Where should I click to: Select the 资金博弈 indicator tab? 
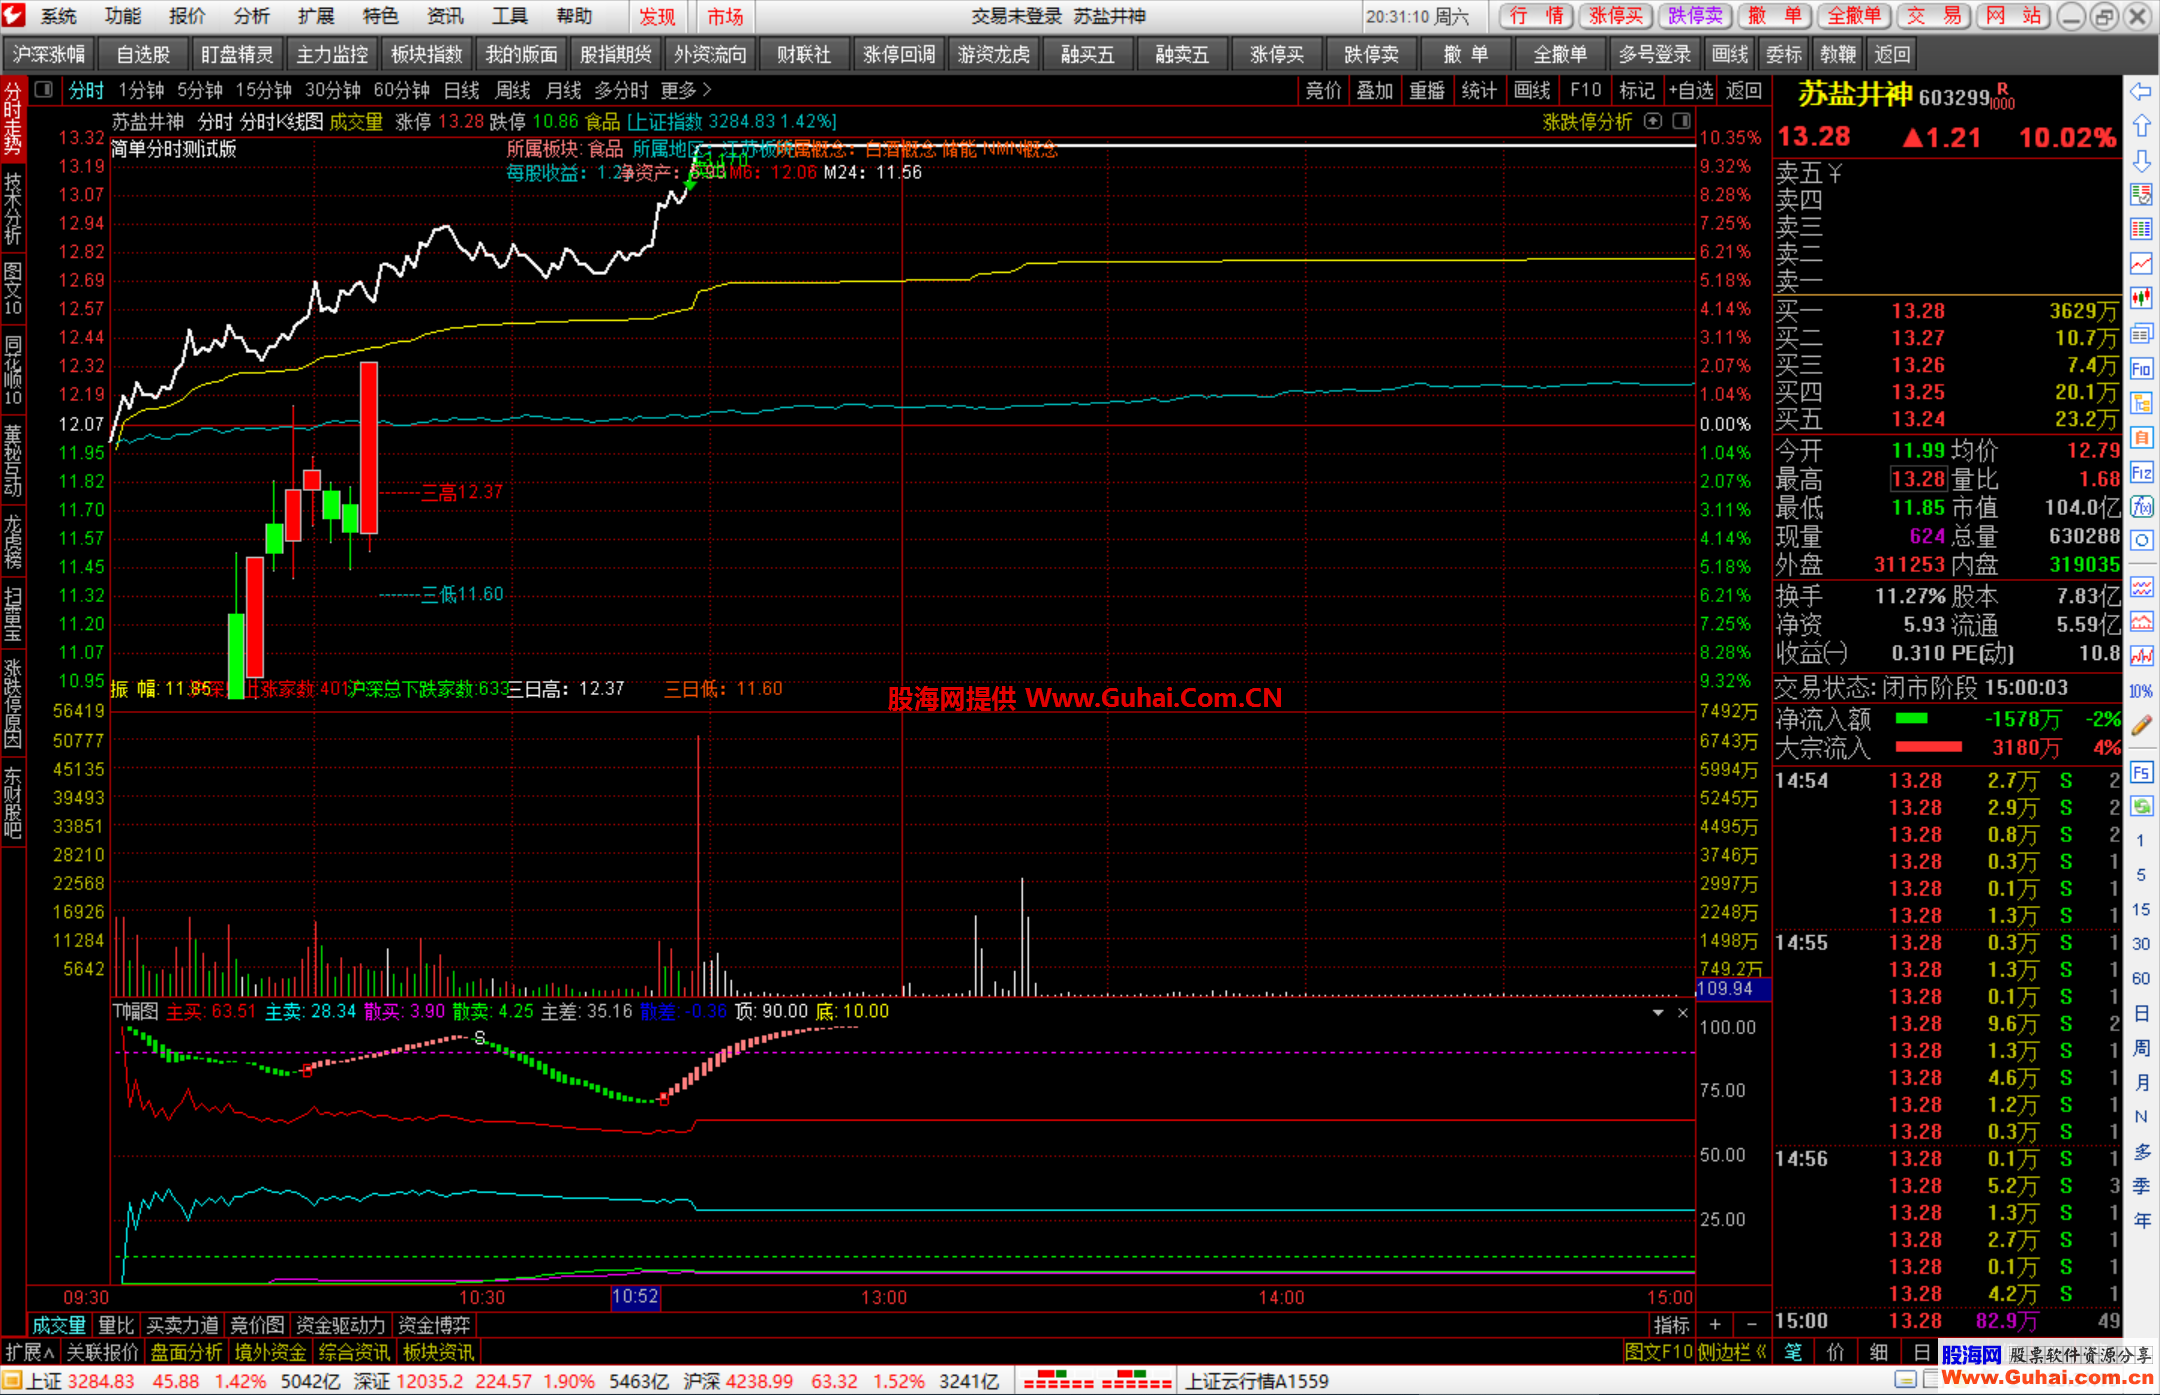[x=434, y=1325]
